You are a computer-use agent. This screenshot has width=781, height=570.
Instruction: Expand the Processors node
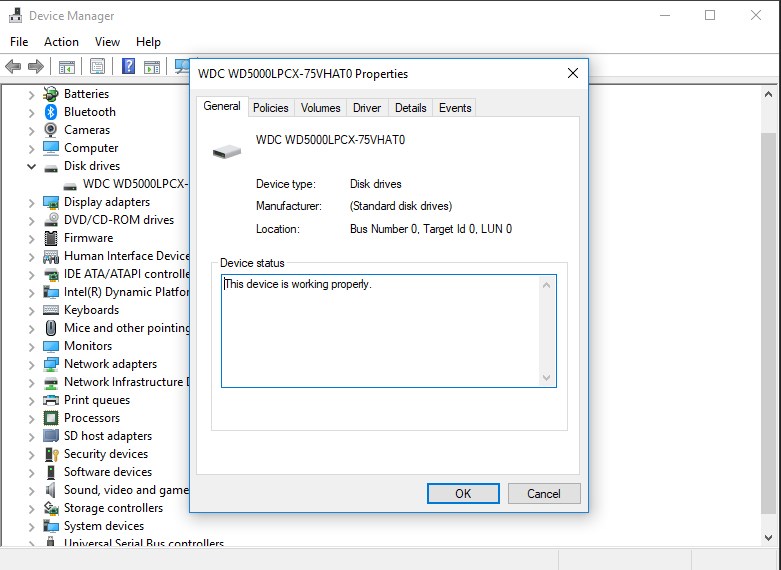tap(31, 419)
